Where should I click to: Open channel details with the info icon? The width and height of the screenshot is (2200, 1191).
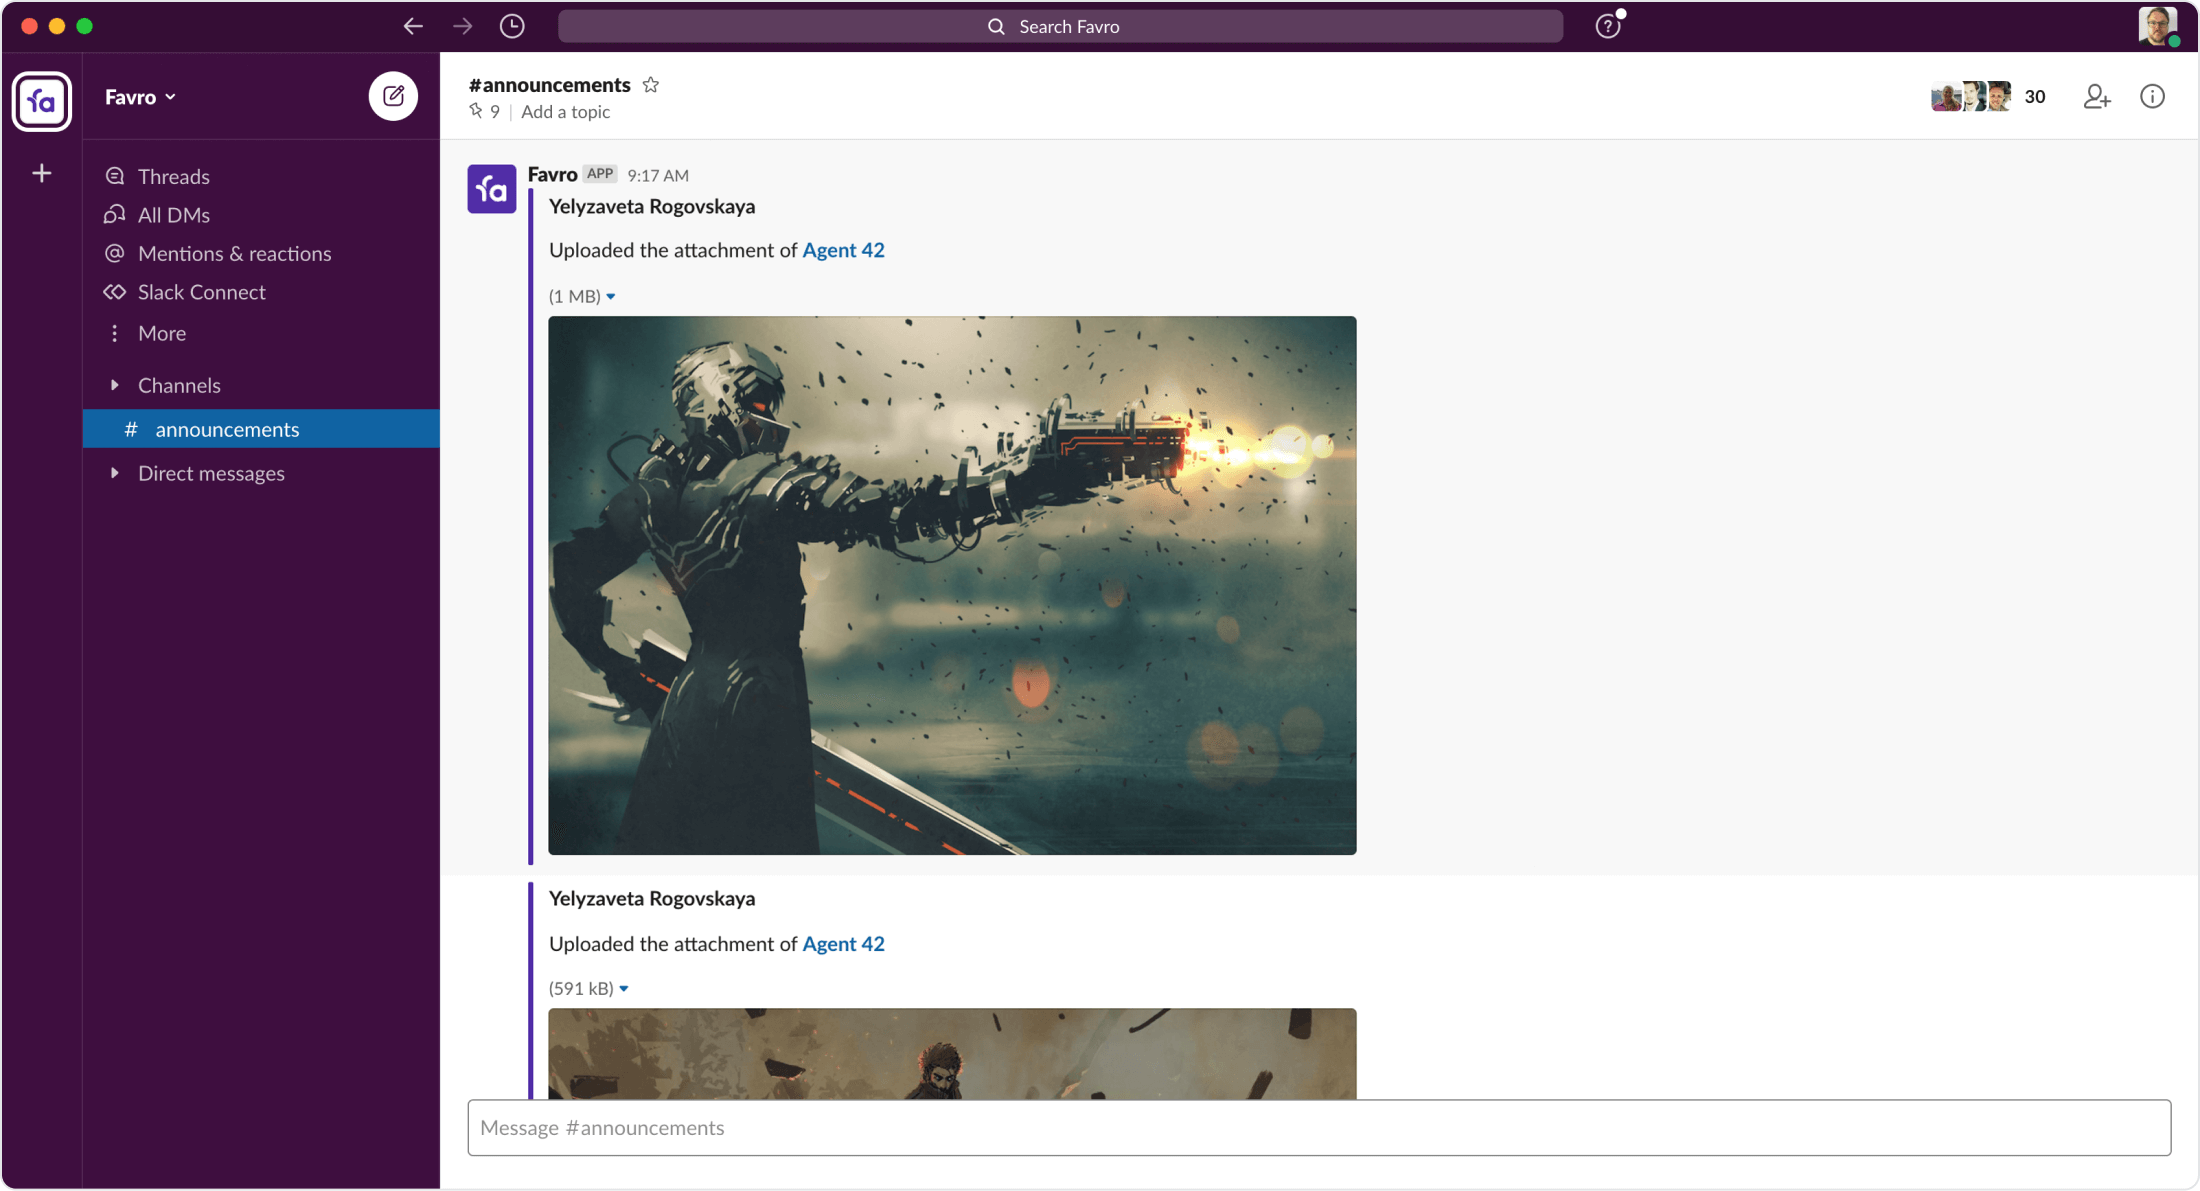(x=2152, y=96)
